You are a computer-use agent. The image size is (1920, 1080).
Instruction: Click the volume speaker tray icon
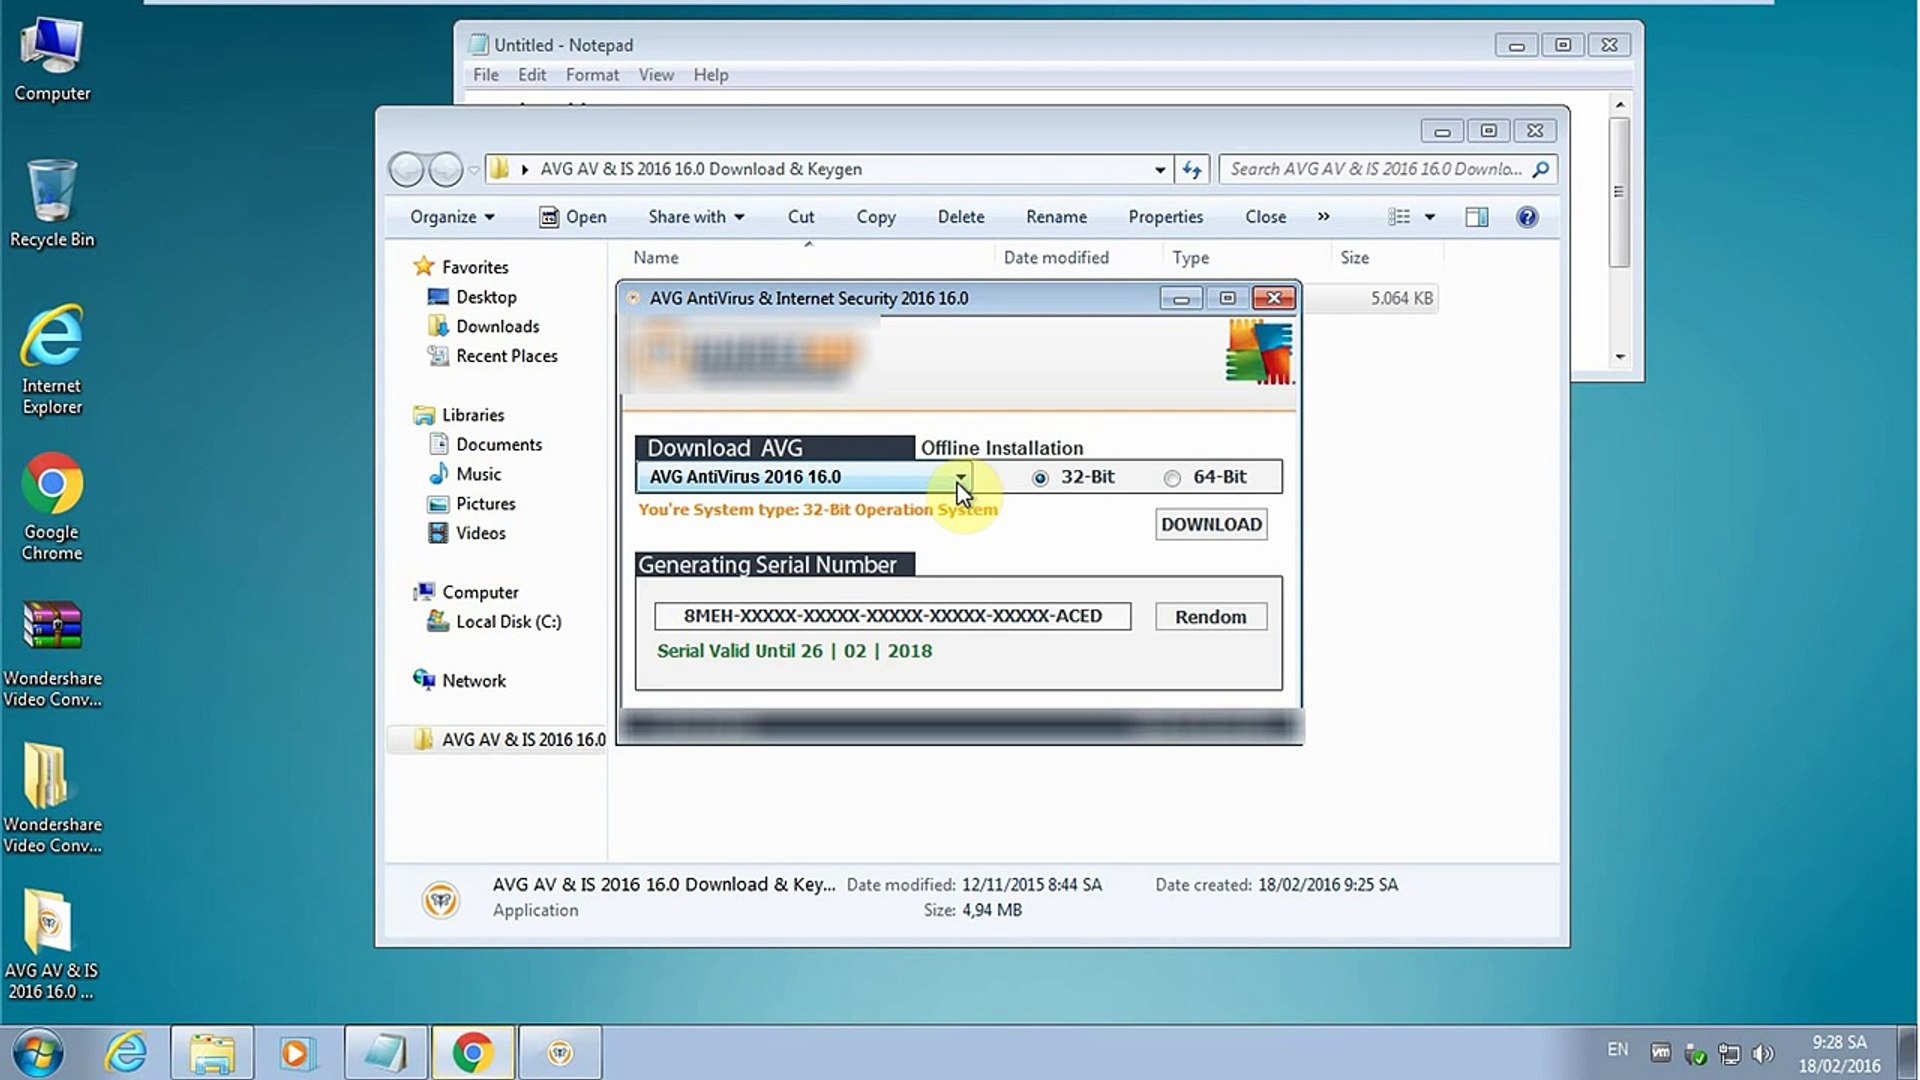(x=1763, y=1053)
